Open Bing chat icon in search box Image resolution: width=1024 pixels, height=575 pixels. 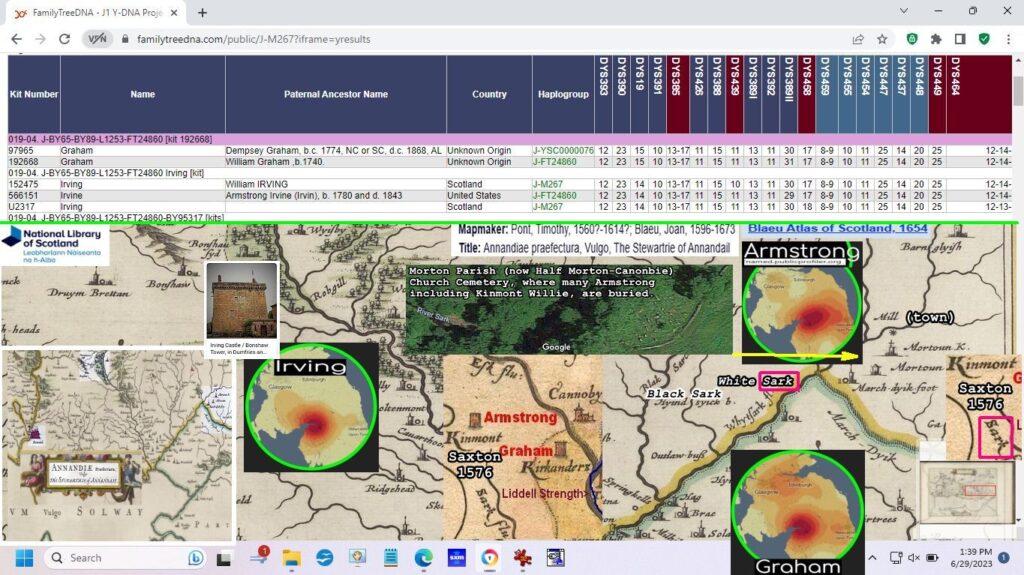(195, 558)
